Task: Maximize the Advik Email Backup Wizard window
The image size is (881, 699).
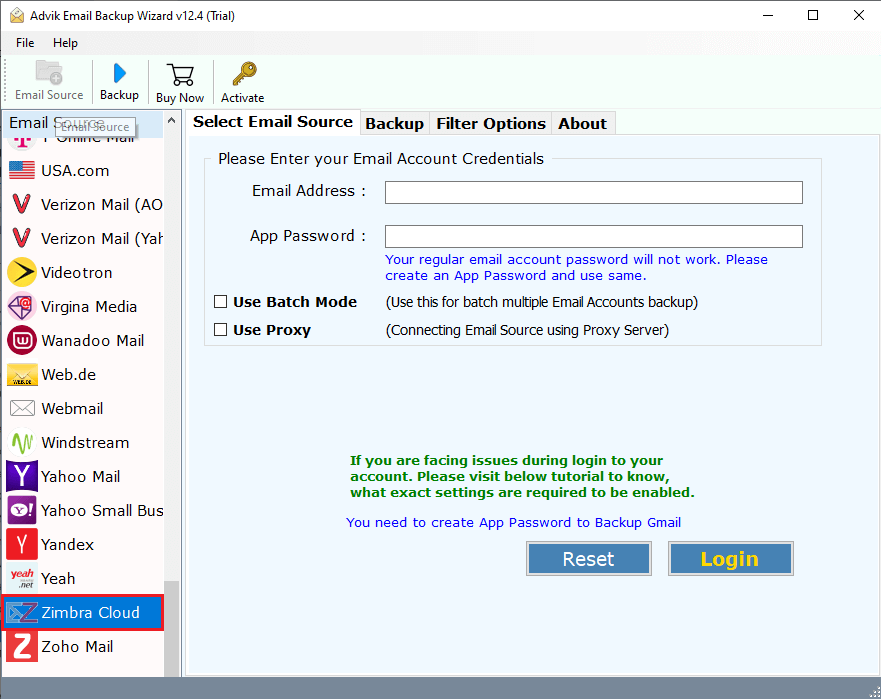Action: click(812, 15)
